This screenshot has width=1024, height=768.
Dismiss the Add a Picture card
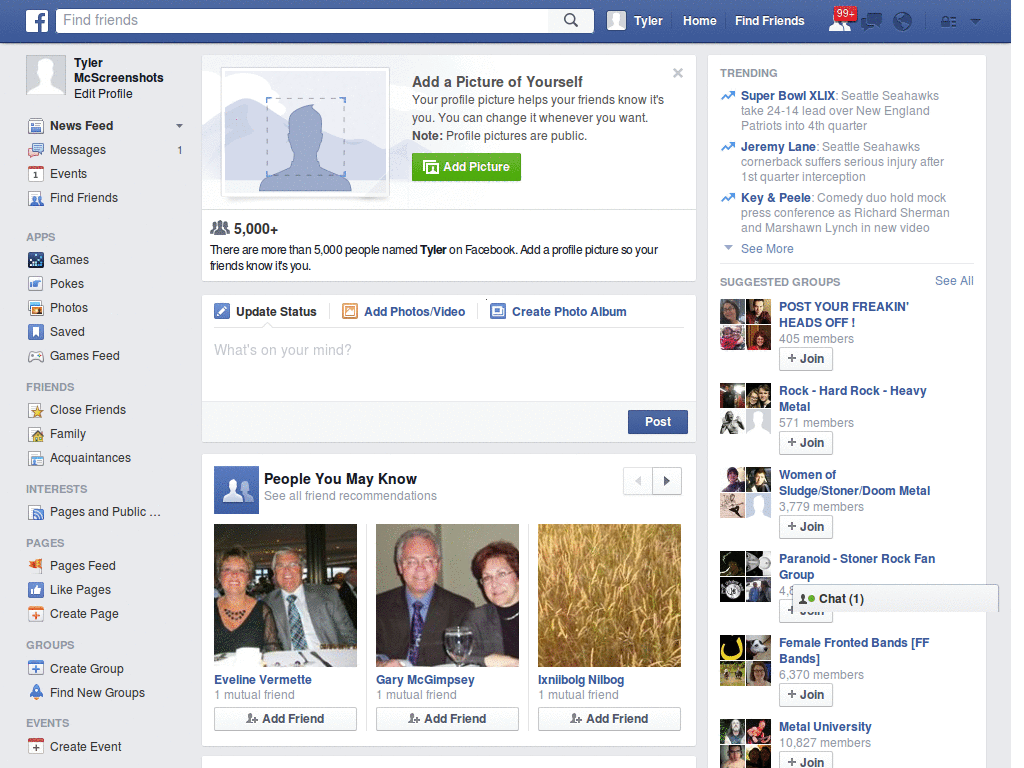[x=678, y=73]
